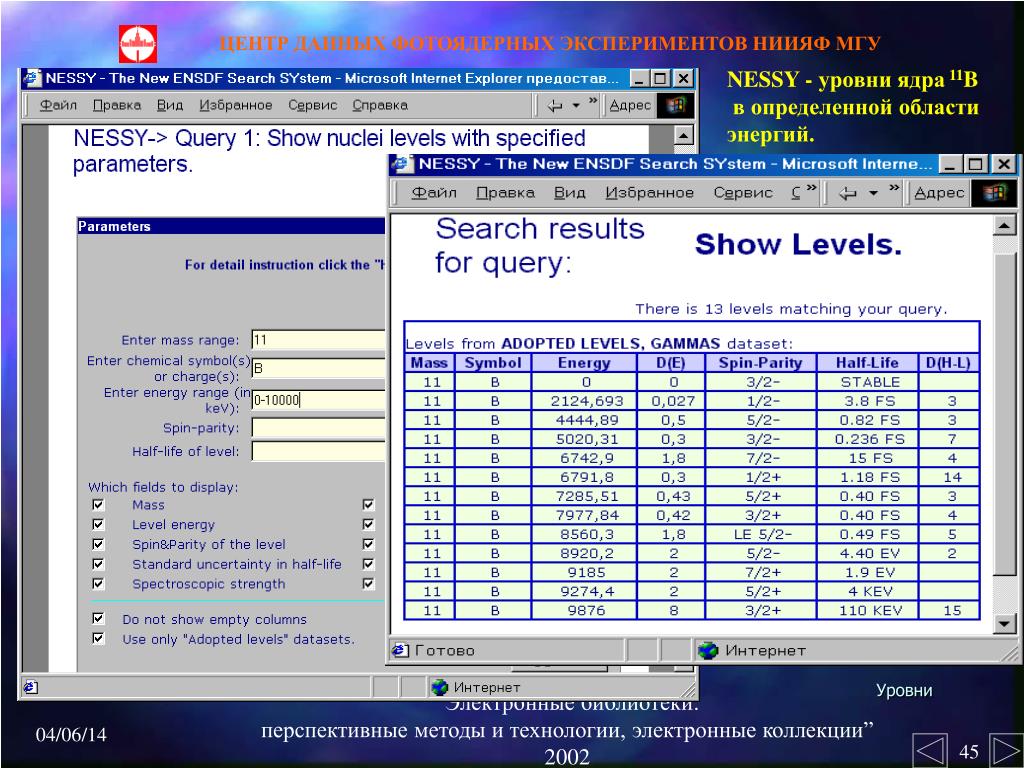The width and height of the screenshot is (1024, 768).
Task: Click the Half-Life column header
Action: 867,363
